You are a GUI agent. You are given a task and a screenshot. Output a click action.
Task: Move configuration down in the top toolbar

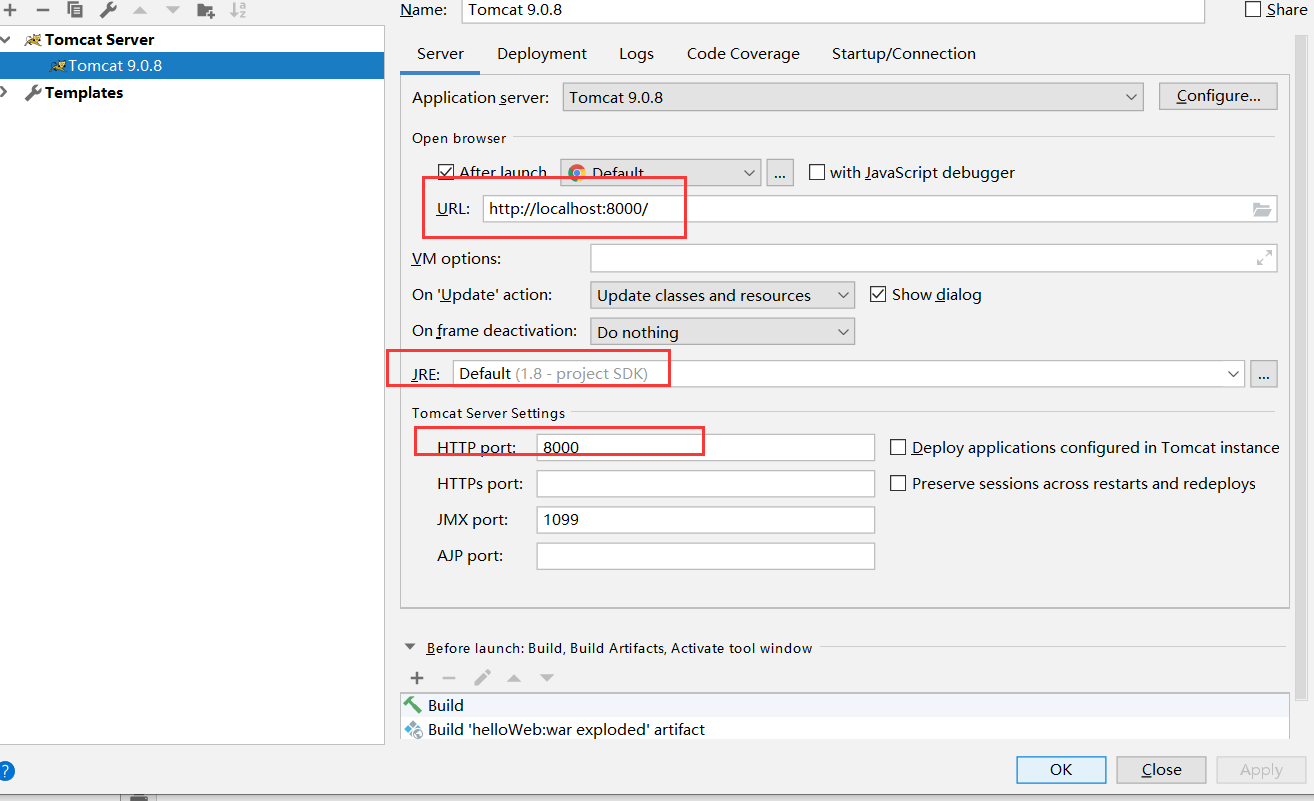(x=173, y=10)
